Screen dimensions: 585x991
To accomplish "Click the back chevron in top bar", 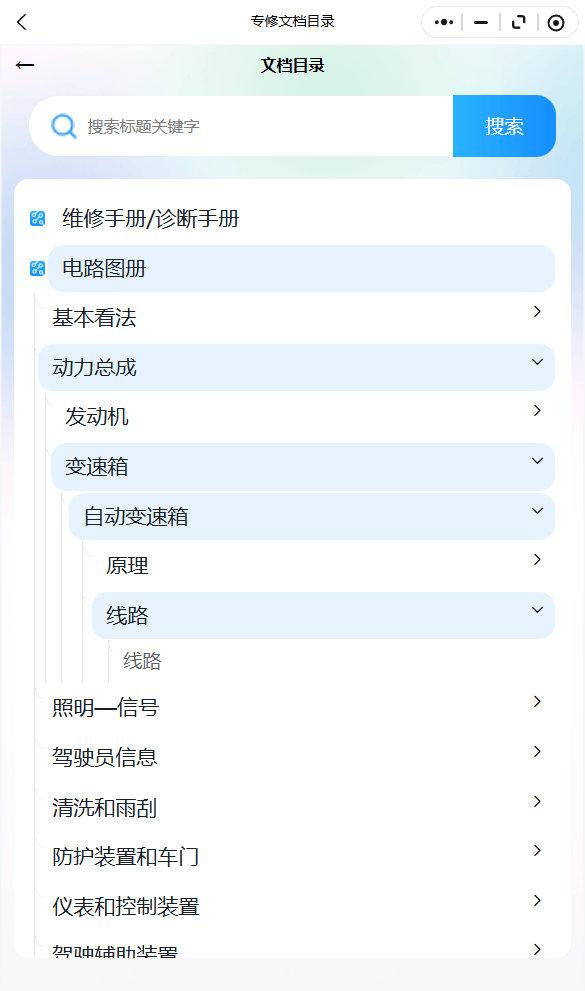I will tap(22, 23).
